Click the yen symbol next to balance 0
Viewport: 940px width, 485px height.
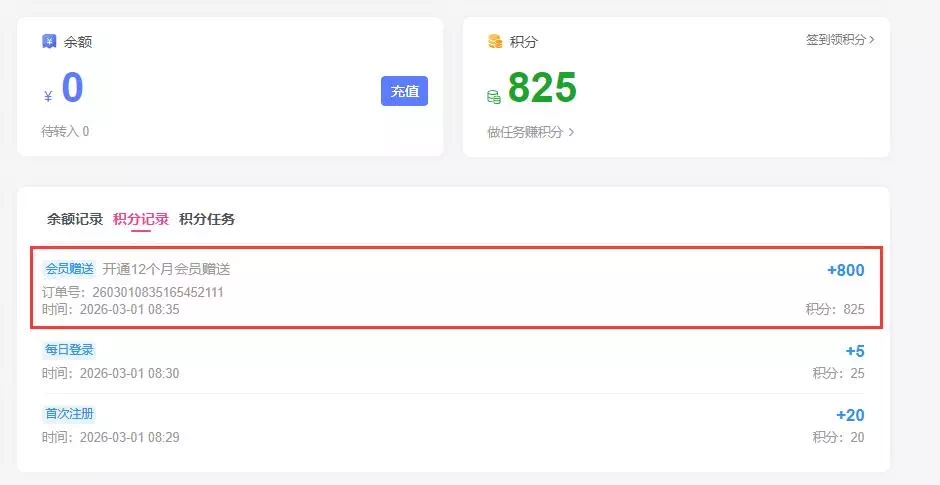click(x=48, y=97)
